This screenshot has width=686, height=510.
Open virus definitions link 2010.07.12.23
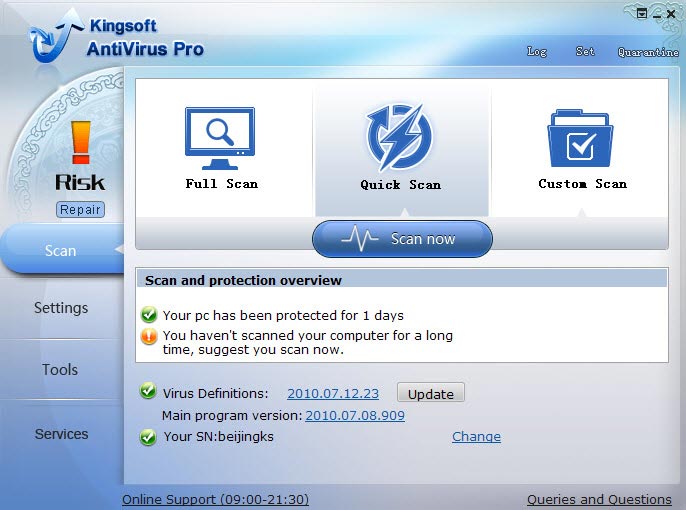333,393
